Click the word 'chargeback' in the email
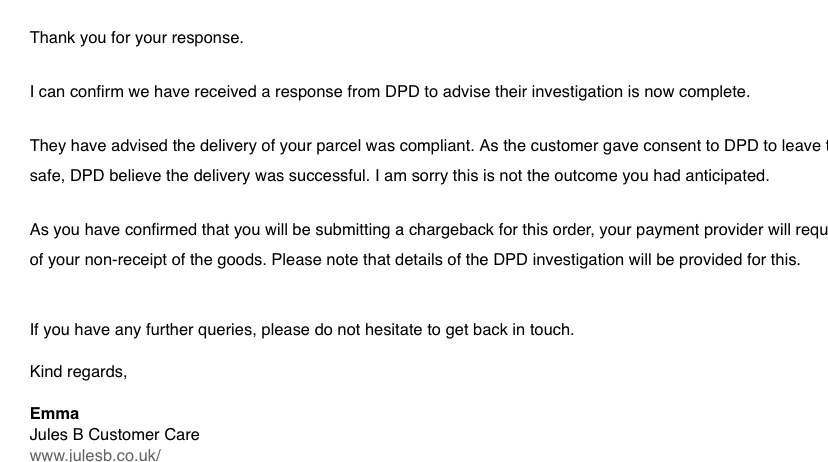 tap(451, 230)
